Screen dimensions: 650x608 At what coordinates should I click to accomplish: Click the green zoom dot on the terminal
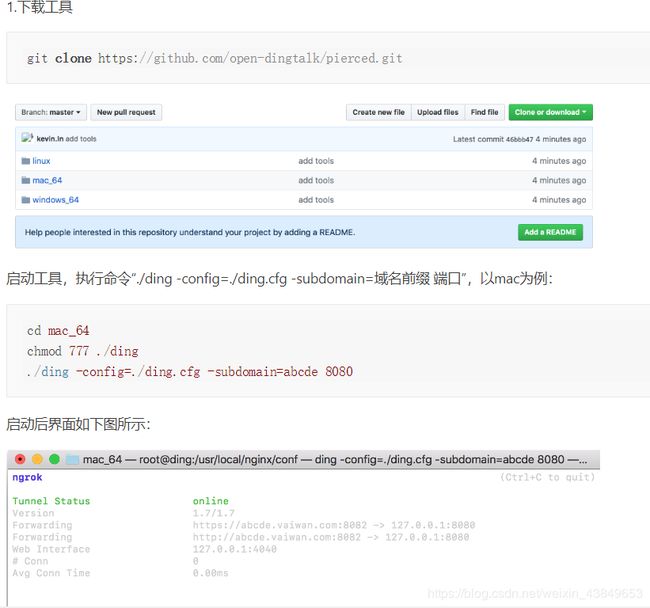(x=54, y=459)
